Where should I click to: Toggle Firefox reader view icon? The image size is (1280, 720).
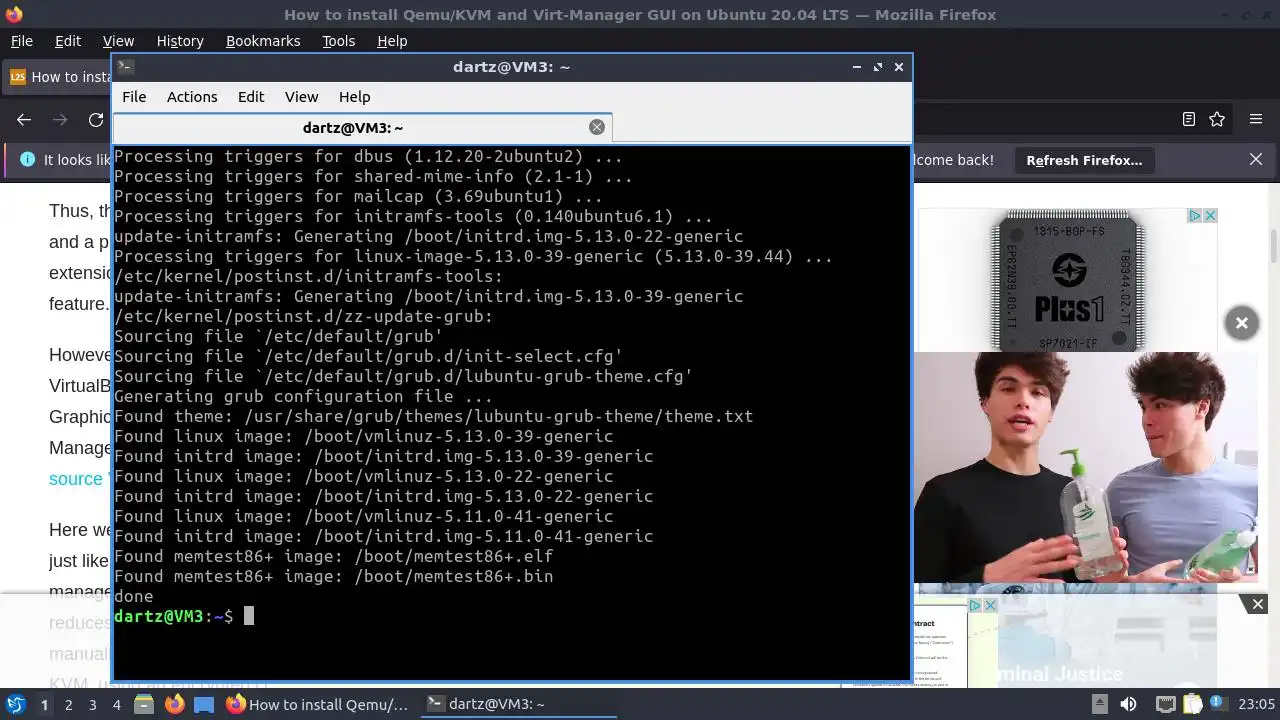1188,119
